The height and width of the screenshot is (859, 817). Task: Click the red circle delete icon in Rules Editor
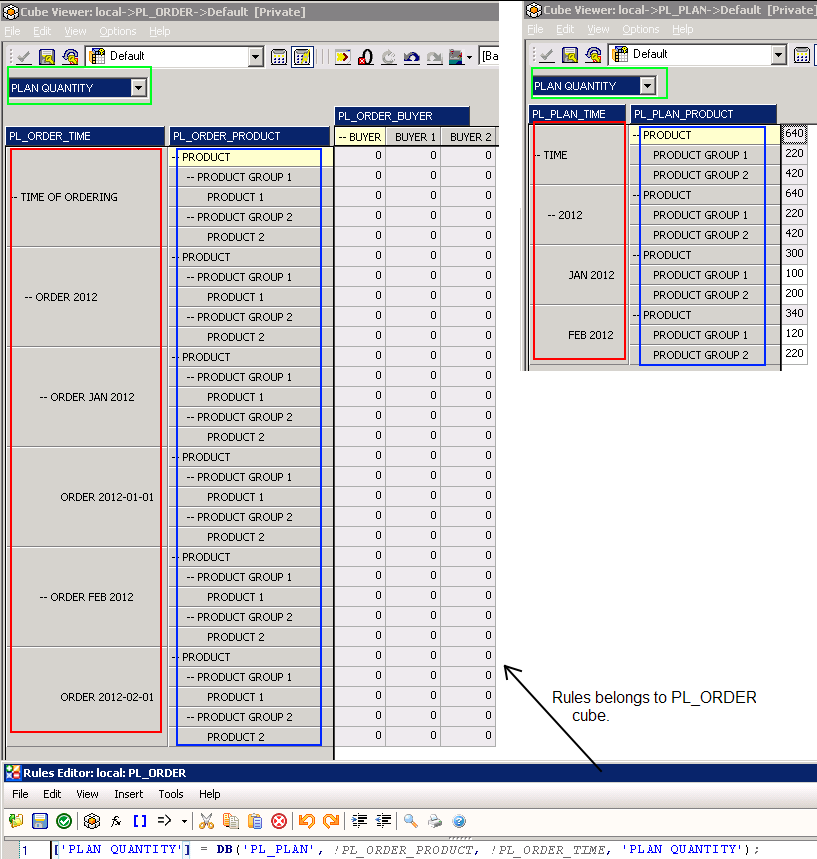[279, 821]
